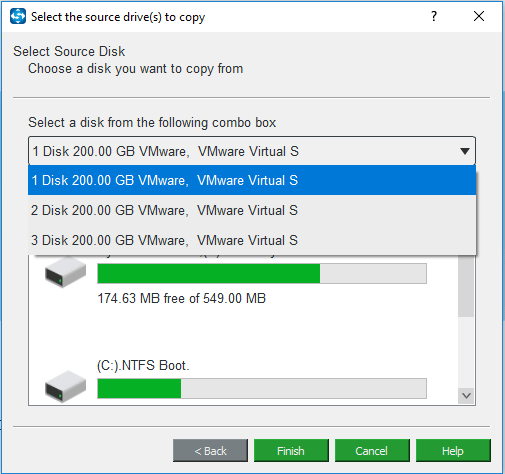This screenshot has height=474, width=505.
Task: Click the C: NTFS Boot usage bar
Action: point(262,388)
